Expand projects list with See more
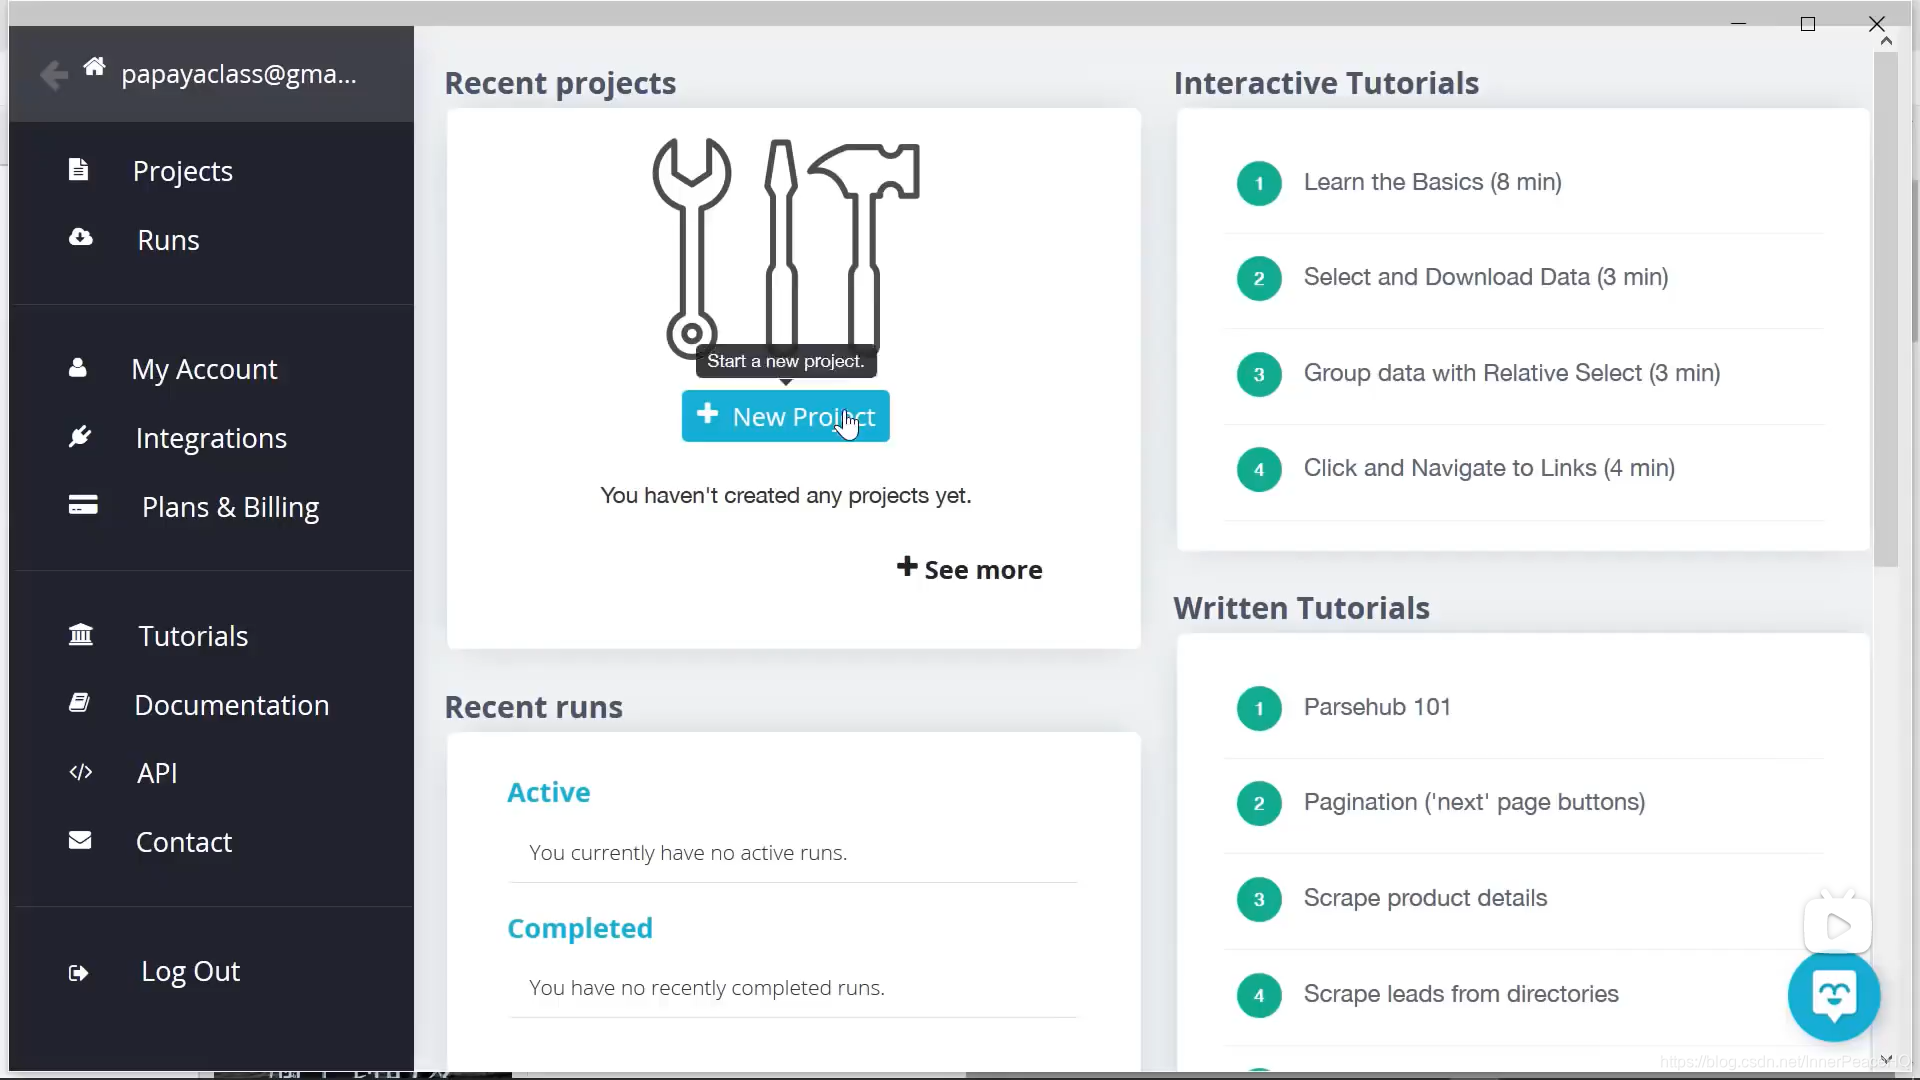The height and width of the screenshot is (1080, 1920). point(969,569)
